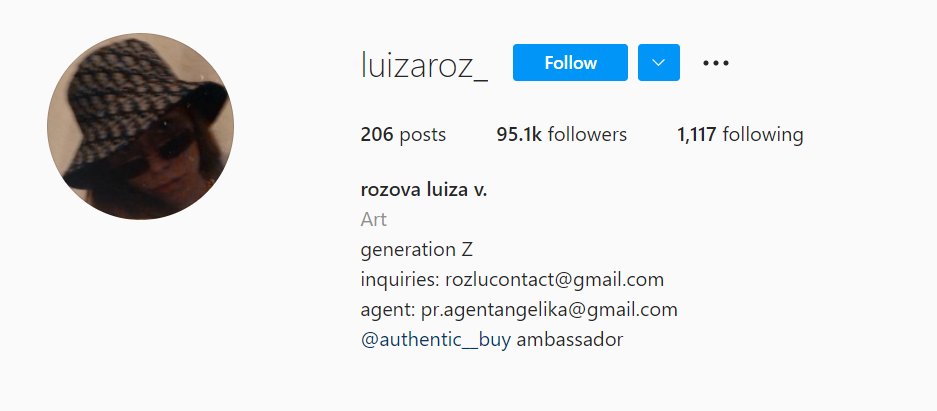Click the word "following" beside 1,117
Screen dimensions: 937x411
click(763, 135)
